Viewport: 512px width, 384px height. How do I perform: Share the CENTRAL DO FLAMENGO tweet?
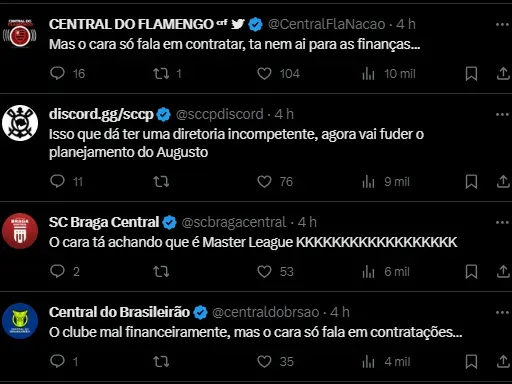pyautogui.click(x=503, y=74)
